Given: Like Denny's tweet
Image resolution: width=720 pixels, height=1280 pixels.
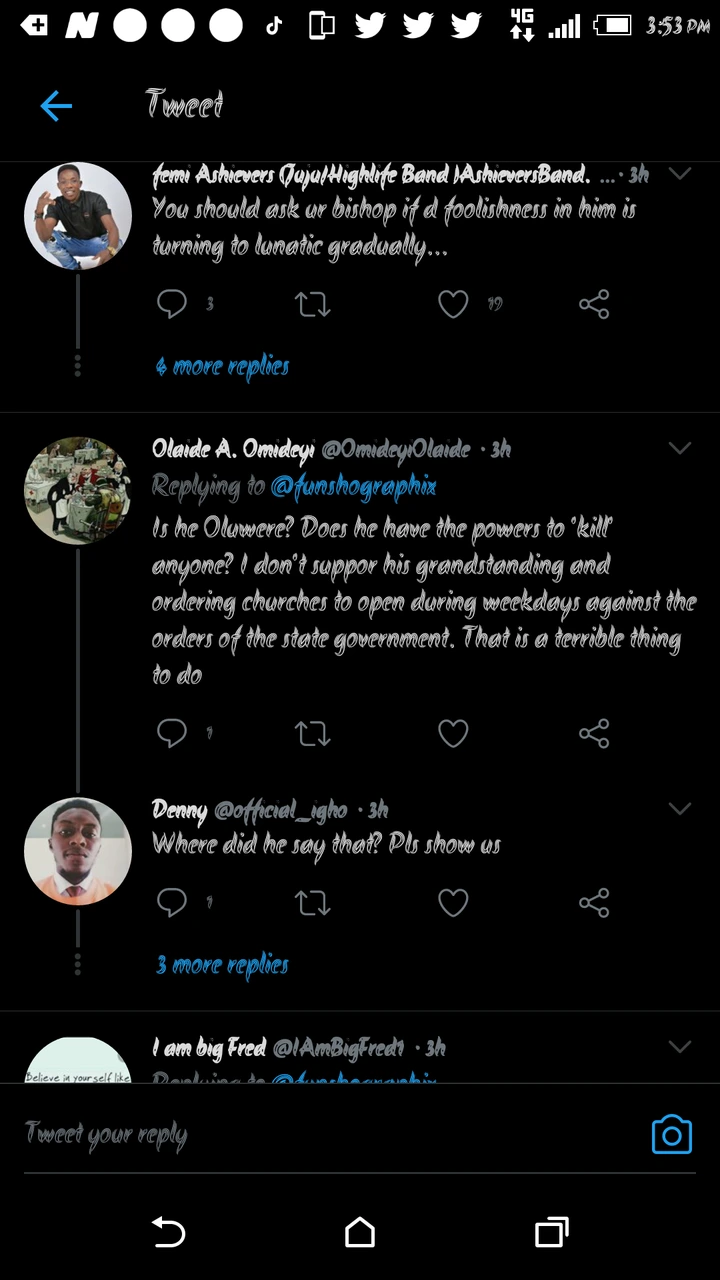Looking at the screenshot, I should tap(453, 903).
